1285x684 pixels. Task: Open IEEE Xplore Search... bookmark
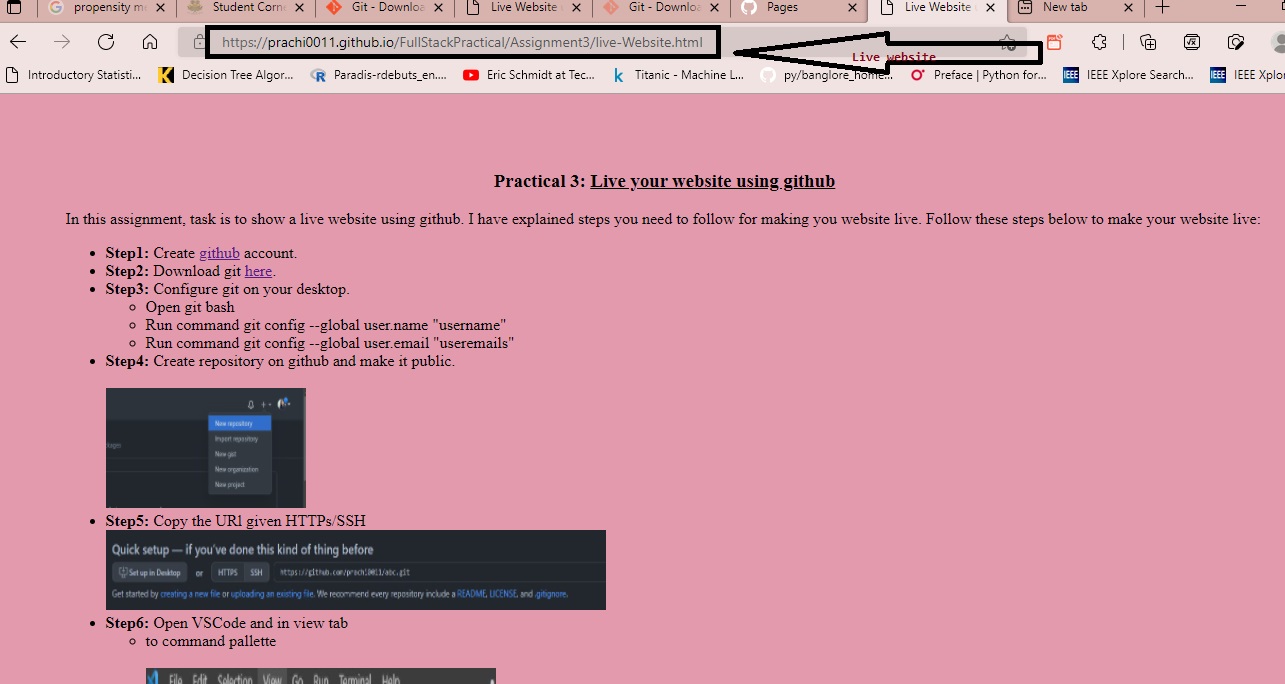coord(1128,75)
